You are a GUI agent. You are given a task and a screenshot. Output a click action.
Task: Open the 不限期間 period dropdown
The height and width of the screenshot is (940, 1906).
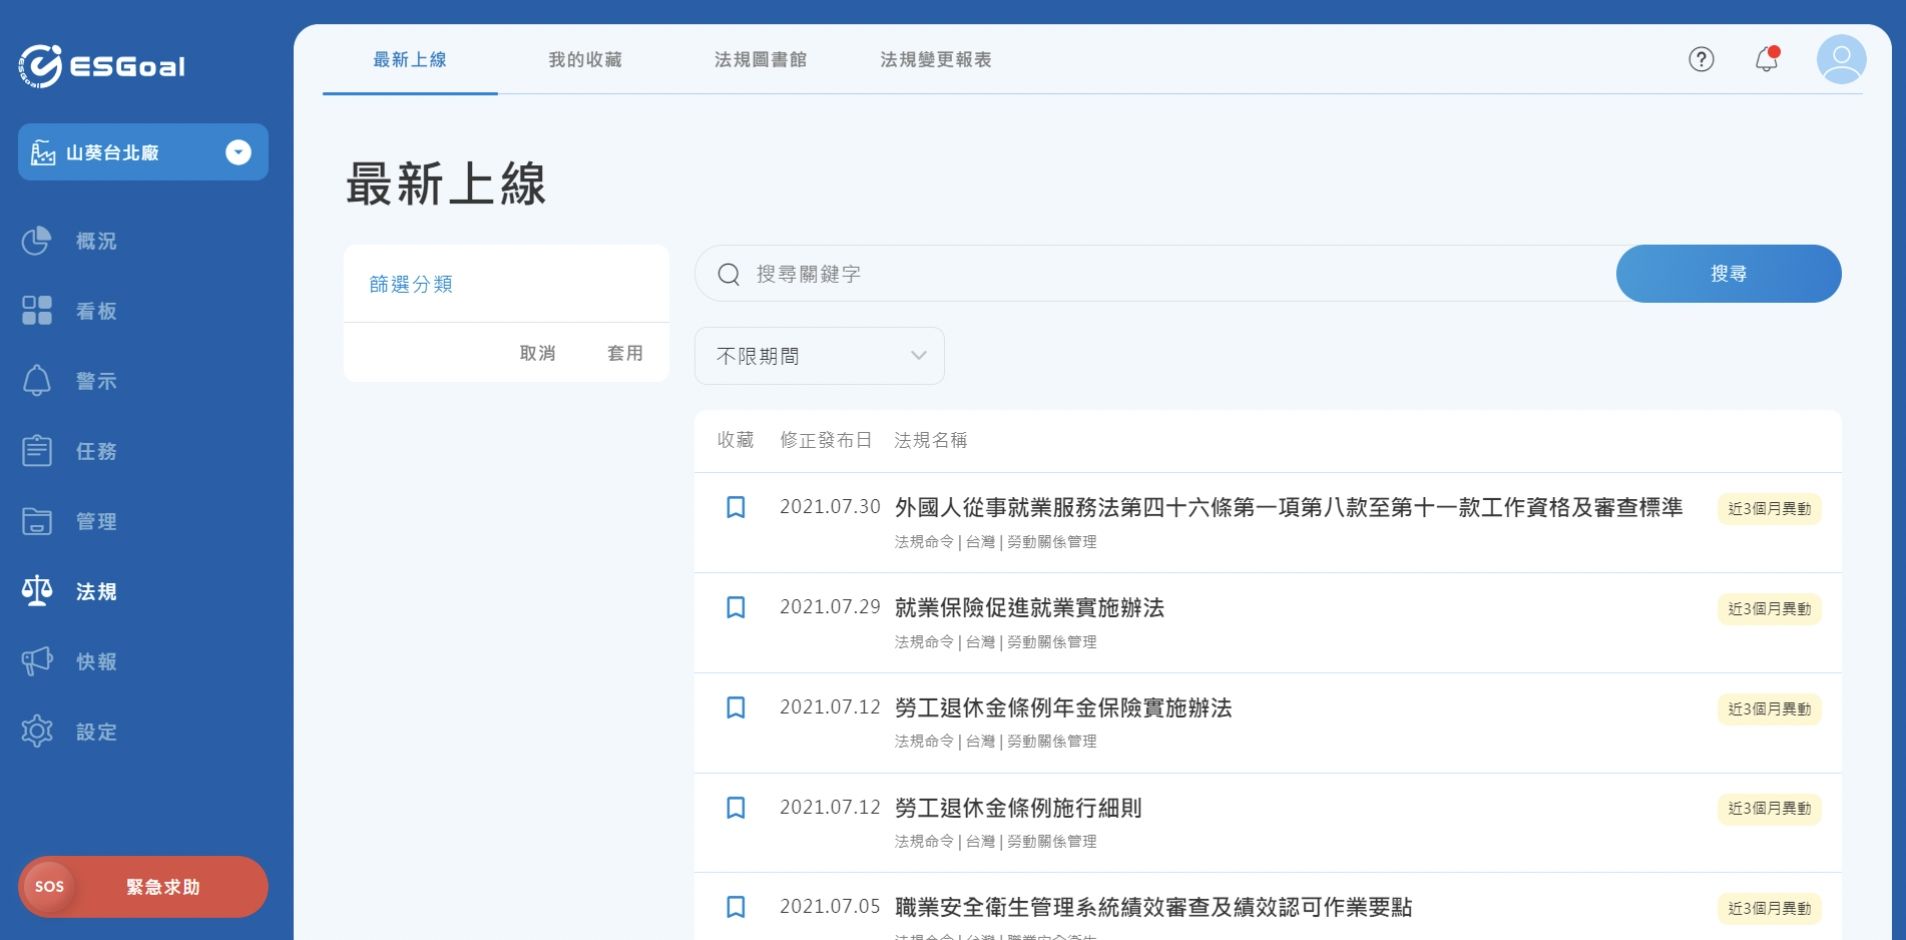(819, 356)
